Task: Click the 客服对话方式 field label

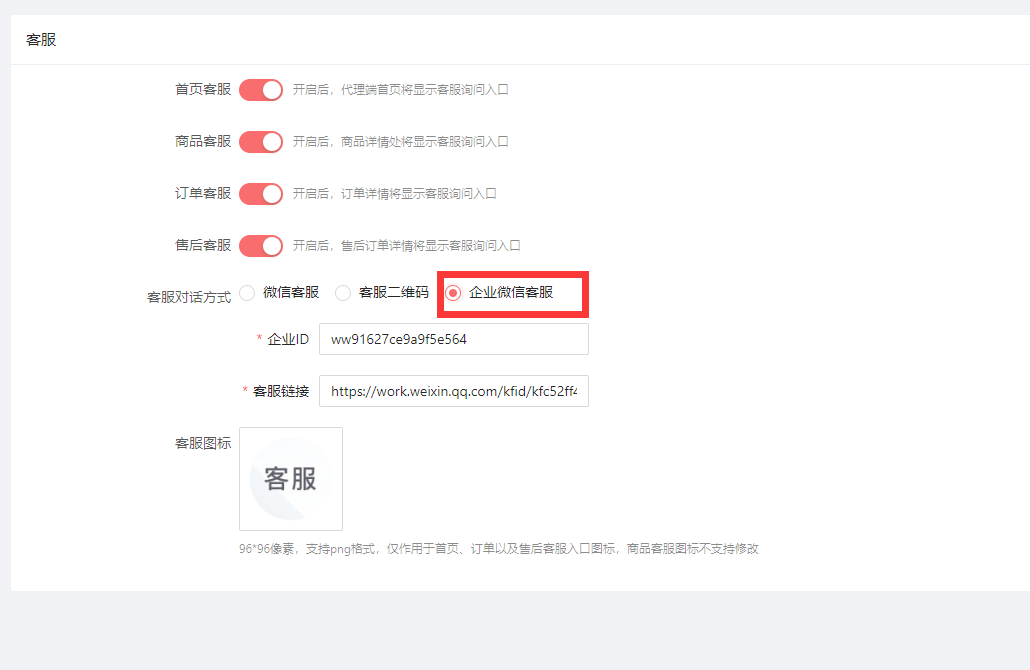Action: click(189, 297)
